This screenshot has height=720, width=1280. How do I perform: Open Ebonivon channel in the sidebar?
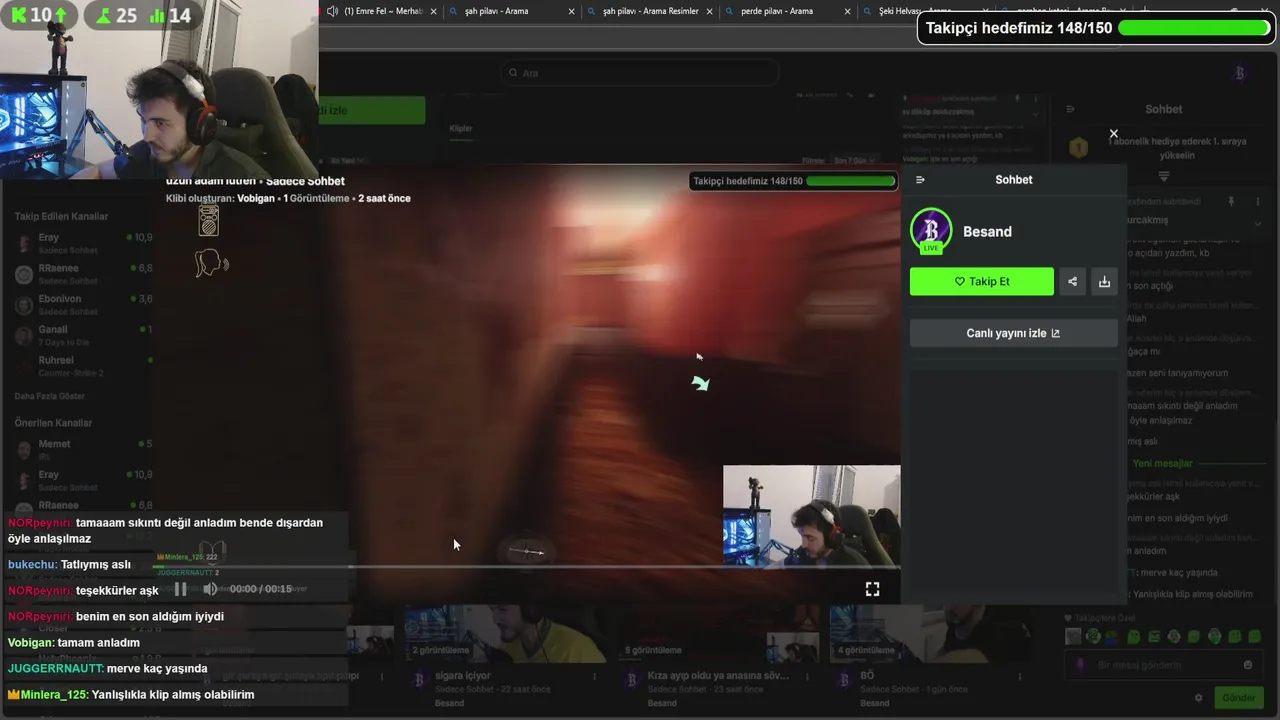tap(84, 305)
